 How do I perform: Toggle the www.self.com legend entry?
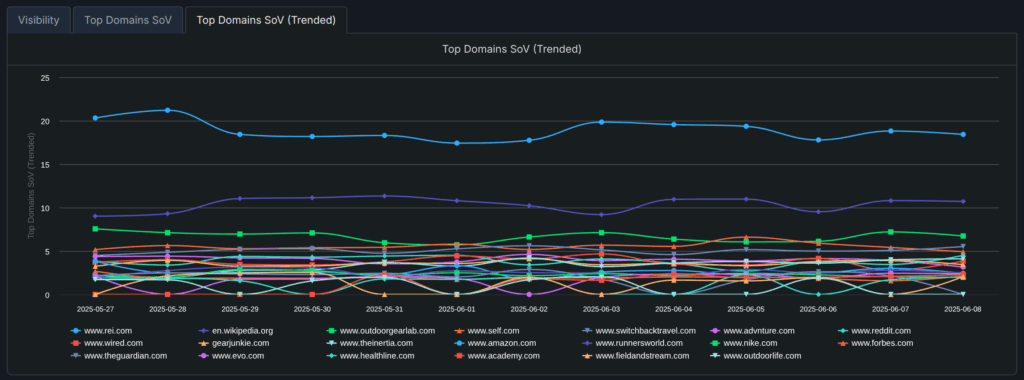click(x=486, y=331)
